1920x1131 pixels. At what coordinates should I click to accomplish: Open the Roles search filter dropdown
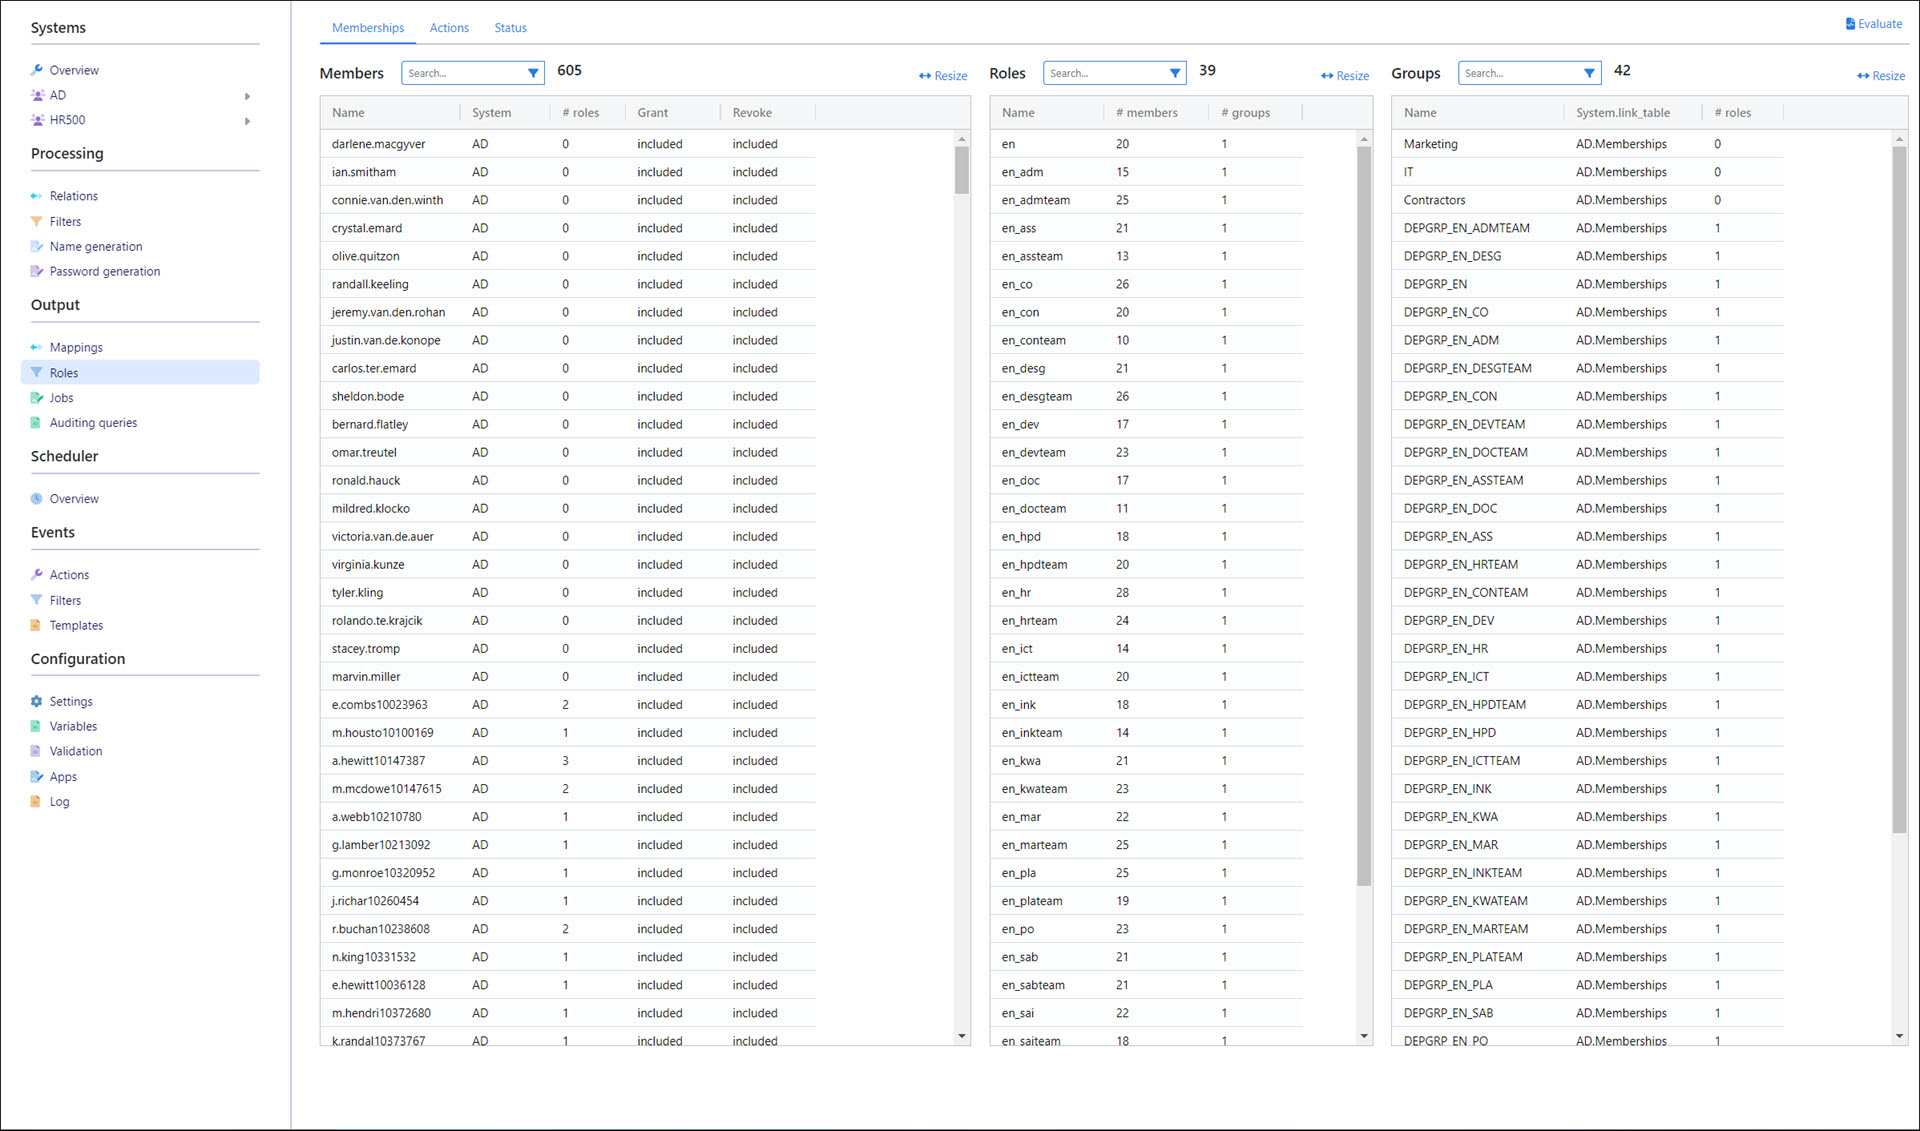pyautogui.click(x=1175, y=73)
